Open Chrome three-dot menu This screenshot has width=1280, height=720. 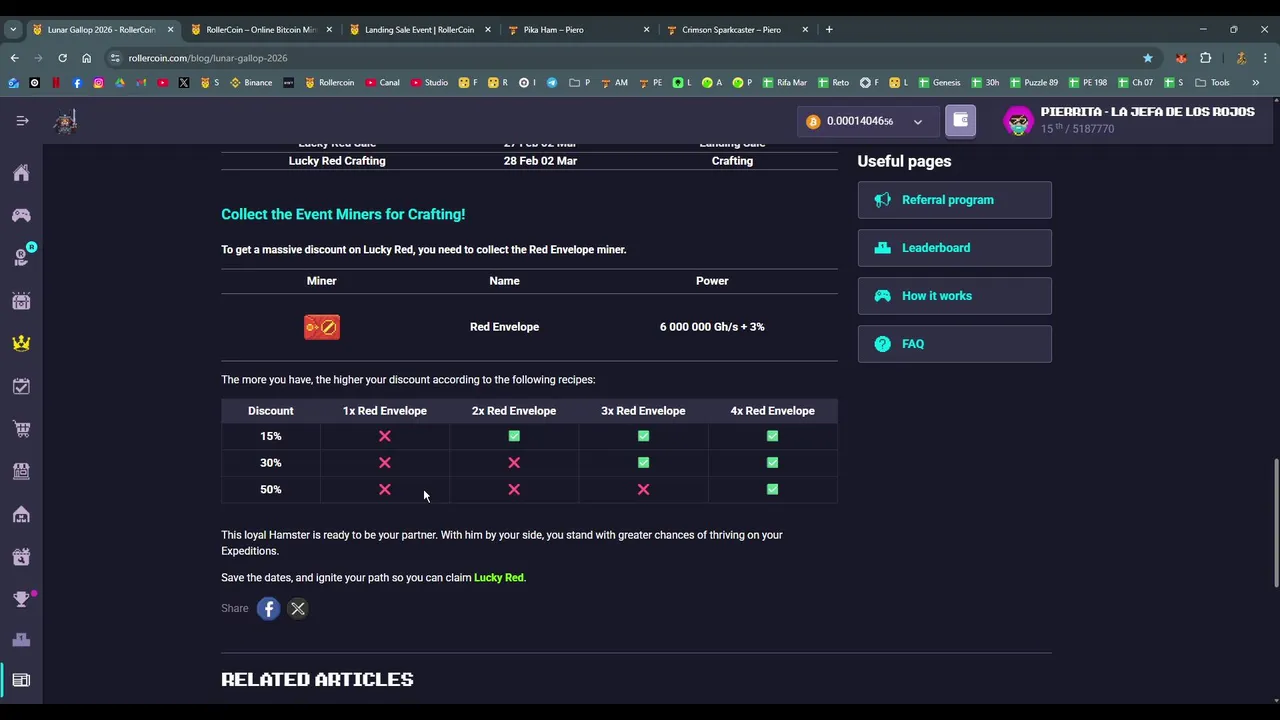click(x=1265, y=58)
